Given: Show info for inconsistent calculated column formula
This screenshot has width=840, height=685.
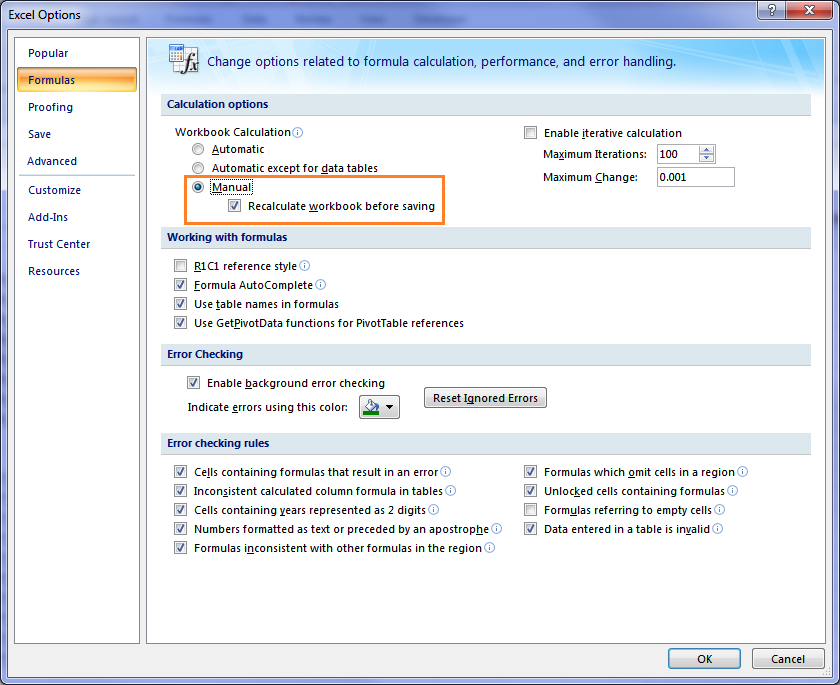Looking at the screenshot, I should (450, 491).
